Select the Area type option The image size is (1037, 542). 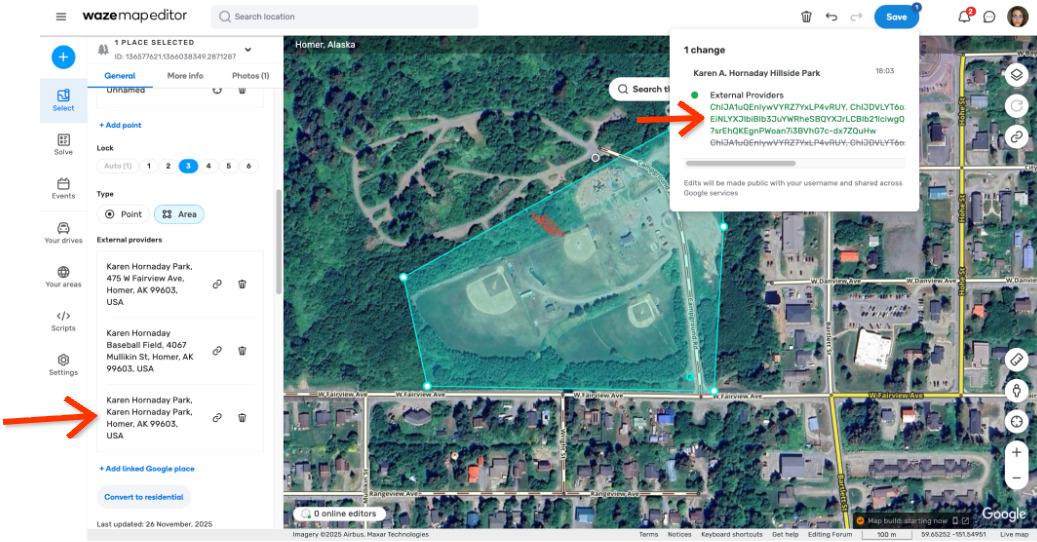pyautogui.click(x=179, y=214)
